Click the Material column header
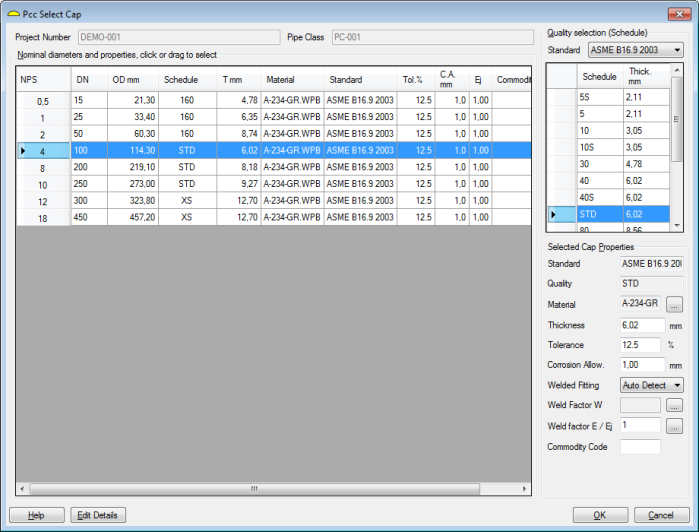This screenshot has height=532, width=699. pyautogui.click(x=292, y=79)
